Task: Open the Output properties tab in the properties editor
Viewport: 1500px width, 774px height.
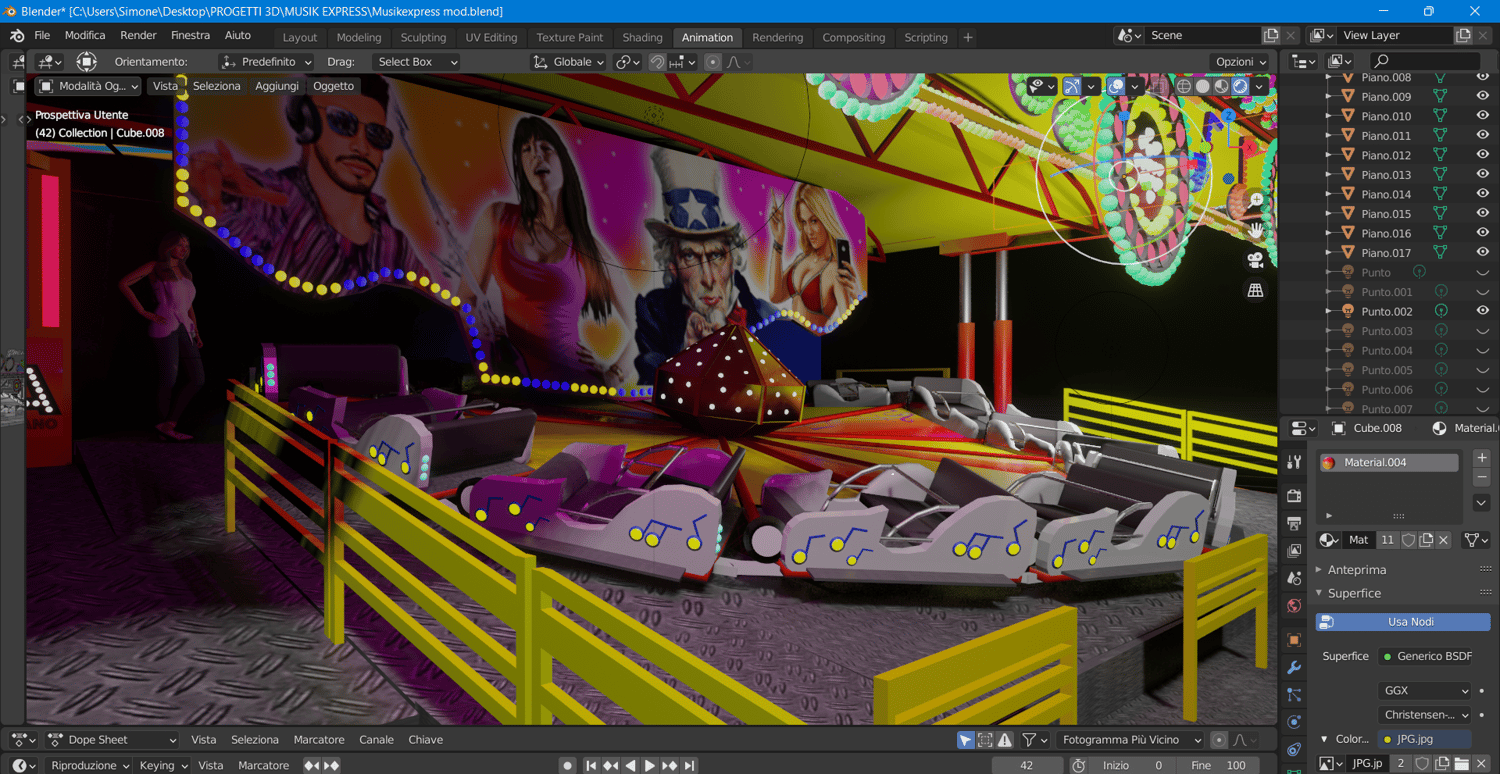Action: pyautogui.click(x=1294, y=523)
